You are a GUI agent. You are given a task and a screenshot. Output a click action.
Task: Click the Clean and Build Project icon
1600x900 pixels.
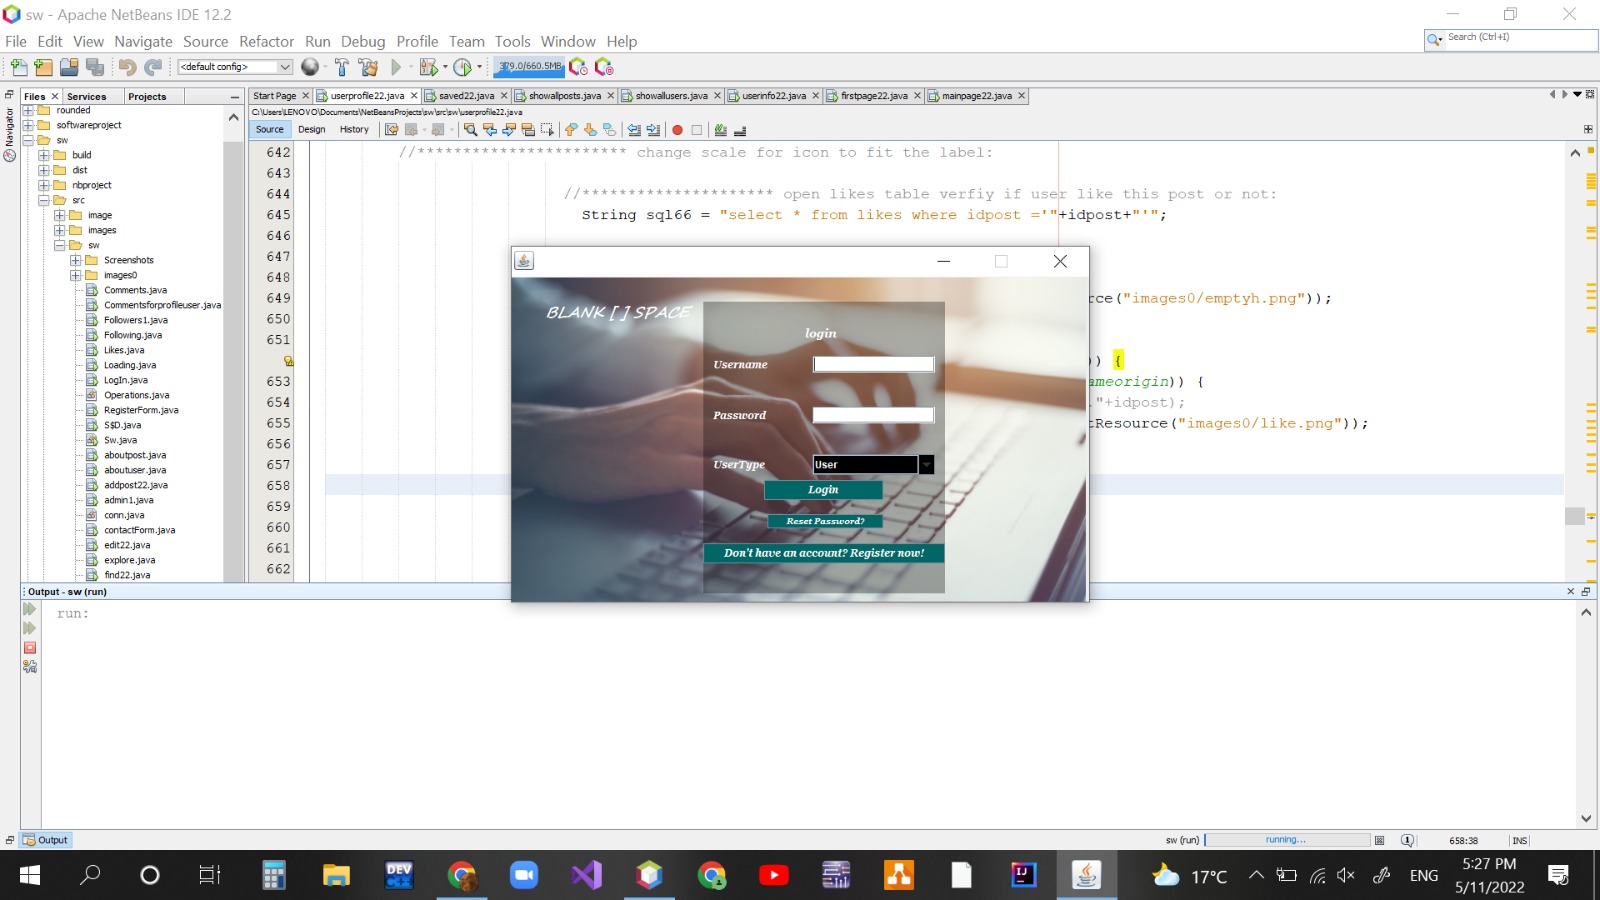369,67
